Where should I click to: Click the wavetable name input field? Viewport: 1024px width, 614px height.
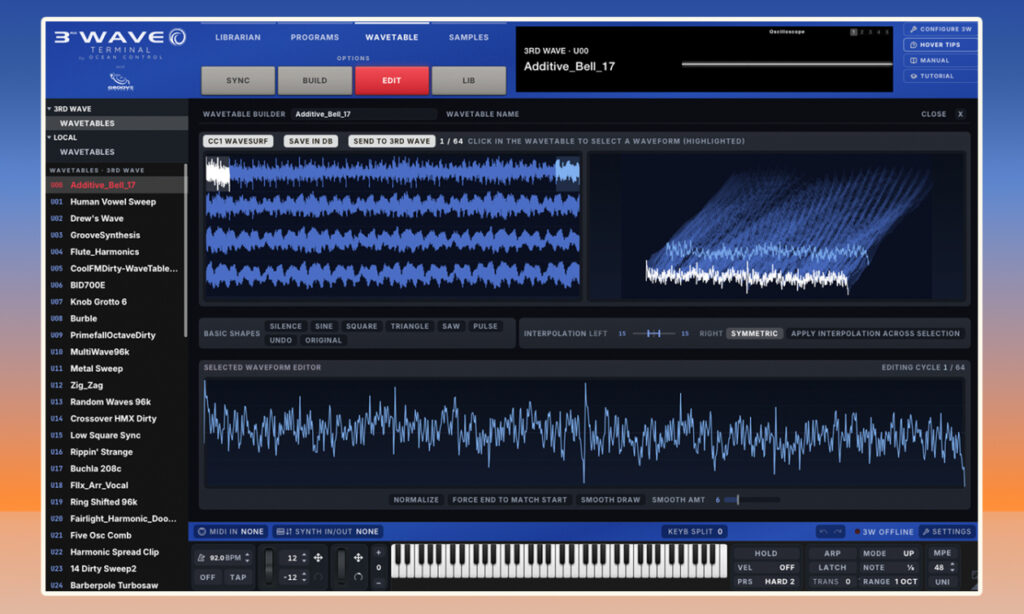[x=364, y=114]
